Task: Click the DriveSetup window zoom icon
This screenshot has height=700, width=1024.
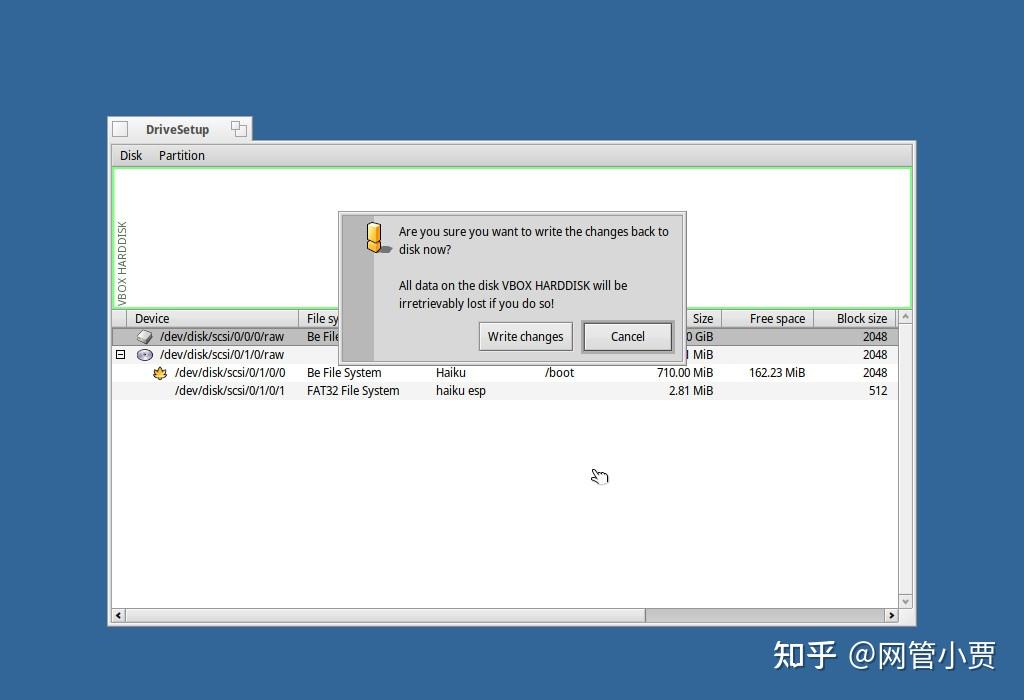Action: [239, 129]
